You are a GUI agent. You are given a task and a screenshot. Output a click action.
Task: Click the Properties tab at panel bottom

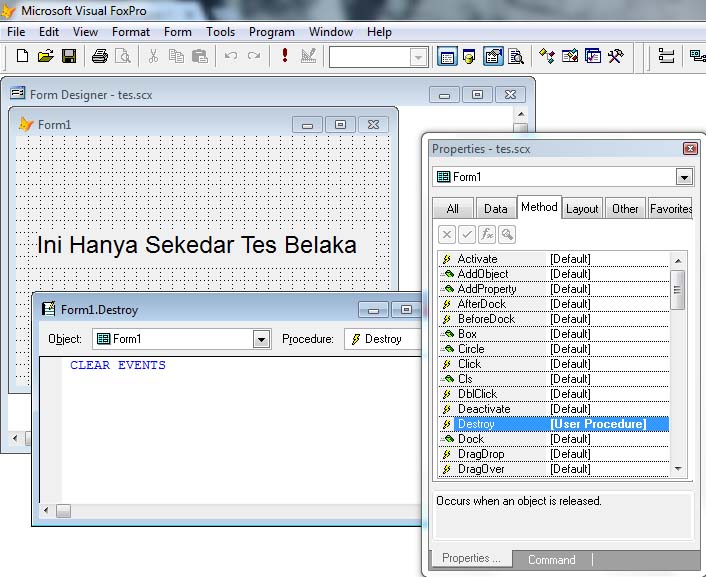point(471,559)
